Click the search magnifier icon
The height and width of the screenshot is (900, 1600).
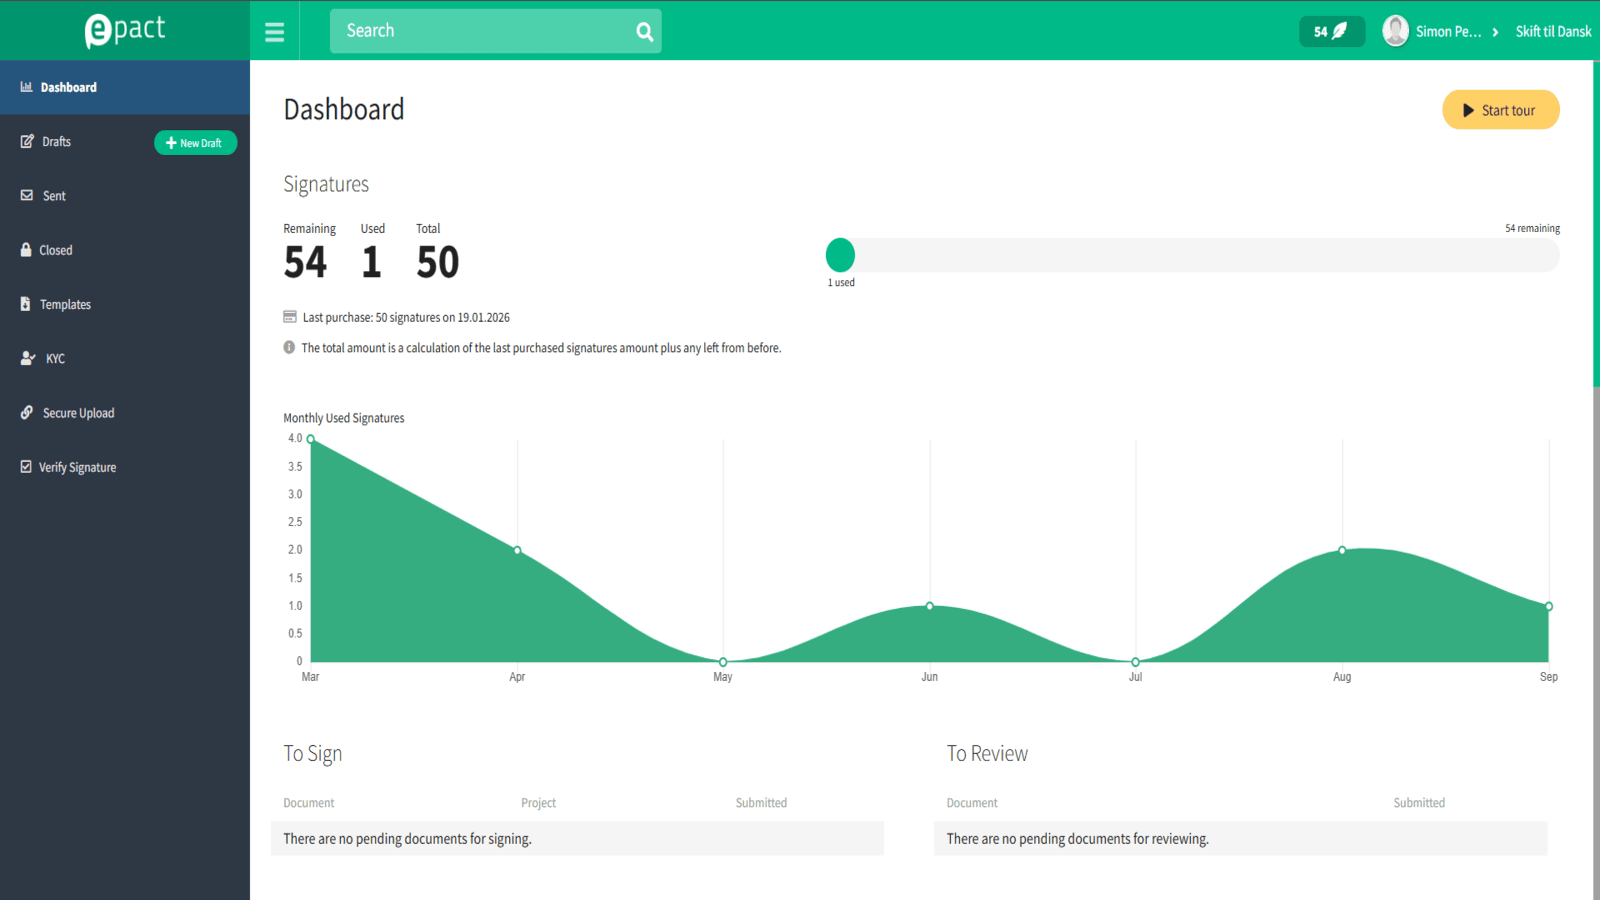(645, 32)
